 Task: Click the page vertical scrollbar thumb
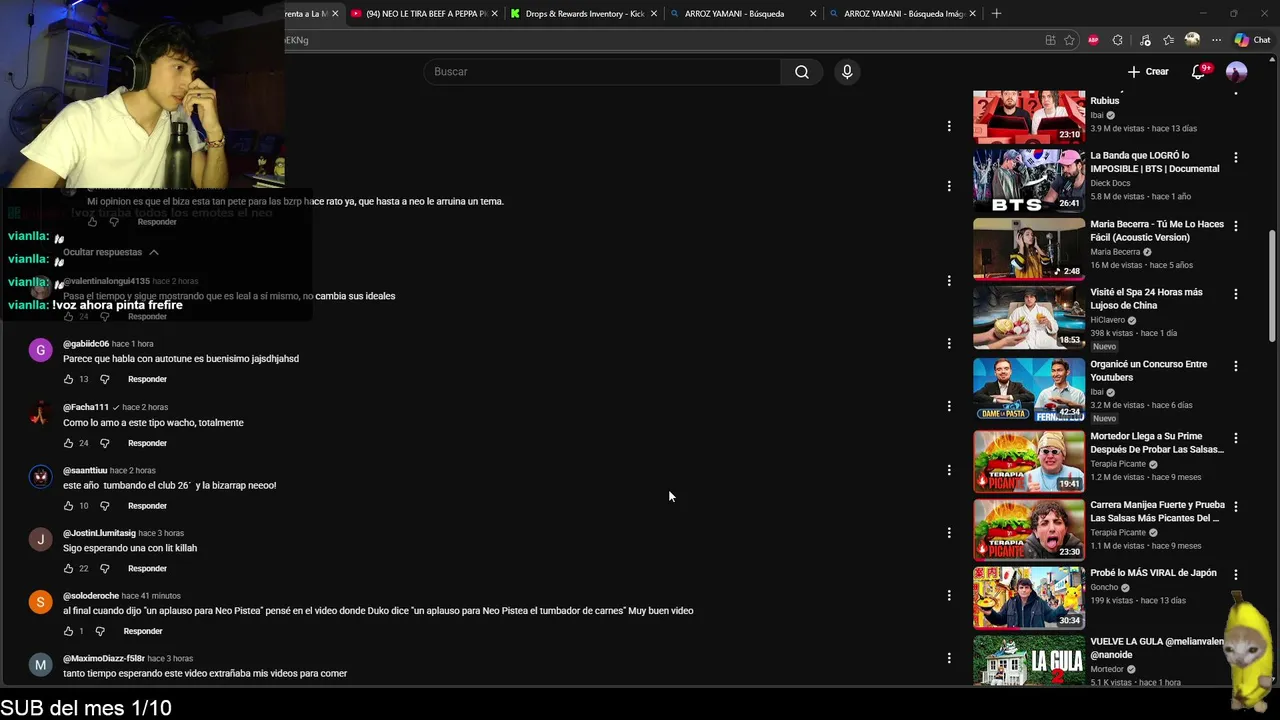pos(1272,286)
